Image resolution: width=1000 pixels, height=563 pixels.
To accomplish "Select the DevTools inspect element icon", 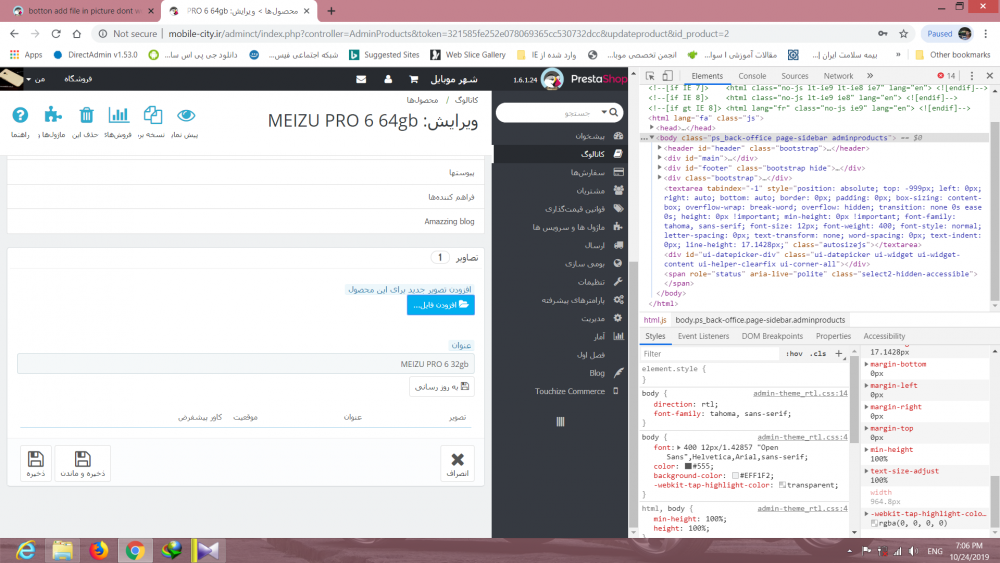I will tap(650, 76).
